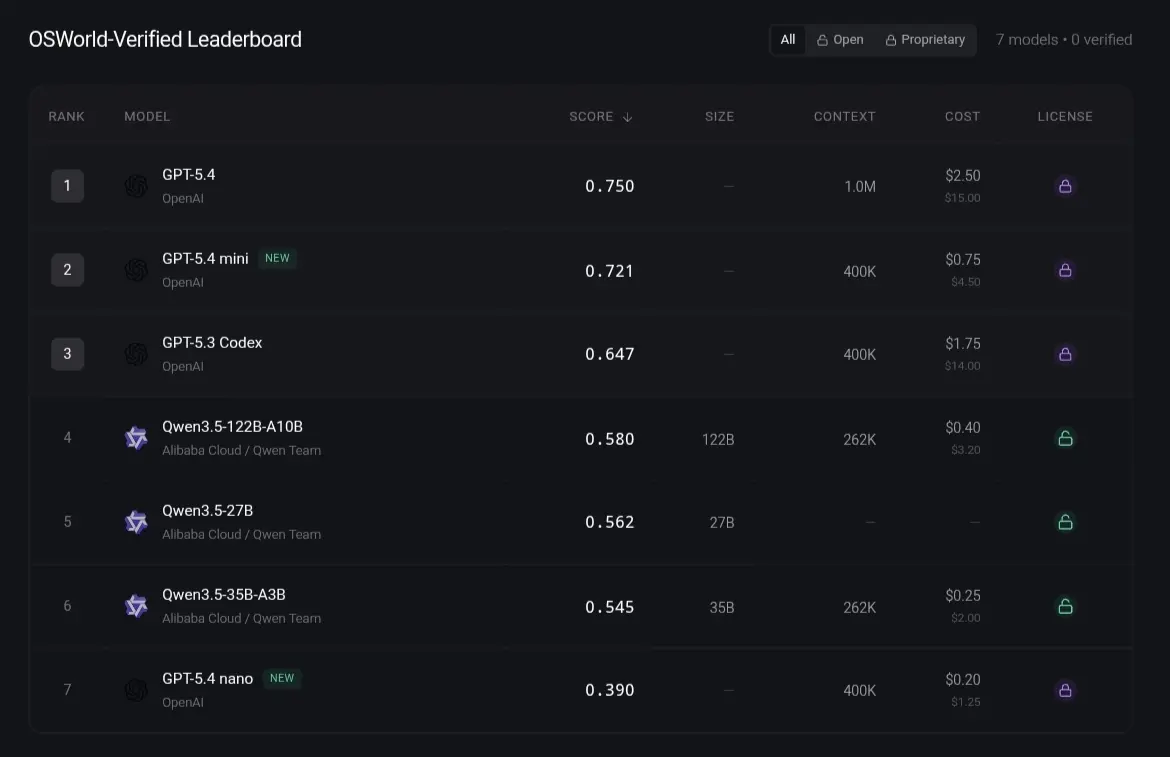Click the '7 models • 0 verified' text
Screen dimensions: 1170x757
pyautogui.click(x=1063, y=40)
